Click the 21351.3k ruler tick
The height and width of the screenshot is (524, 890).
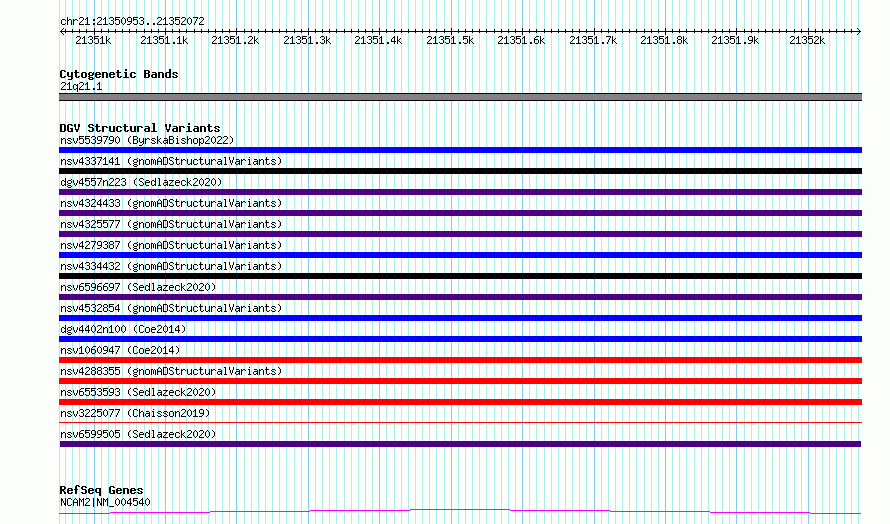(x=307, y=40)
